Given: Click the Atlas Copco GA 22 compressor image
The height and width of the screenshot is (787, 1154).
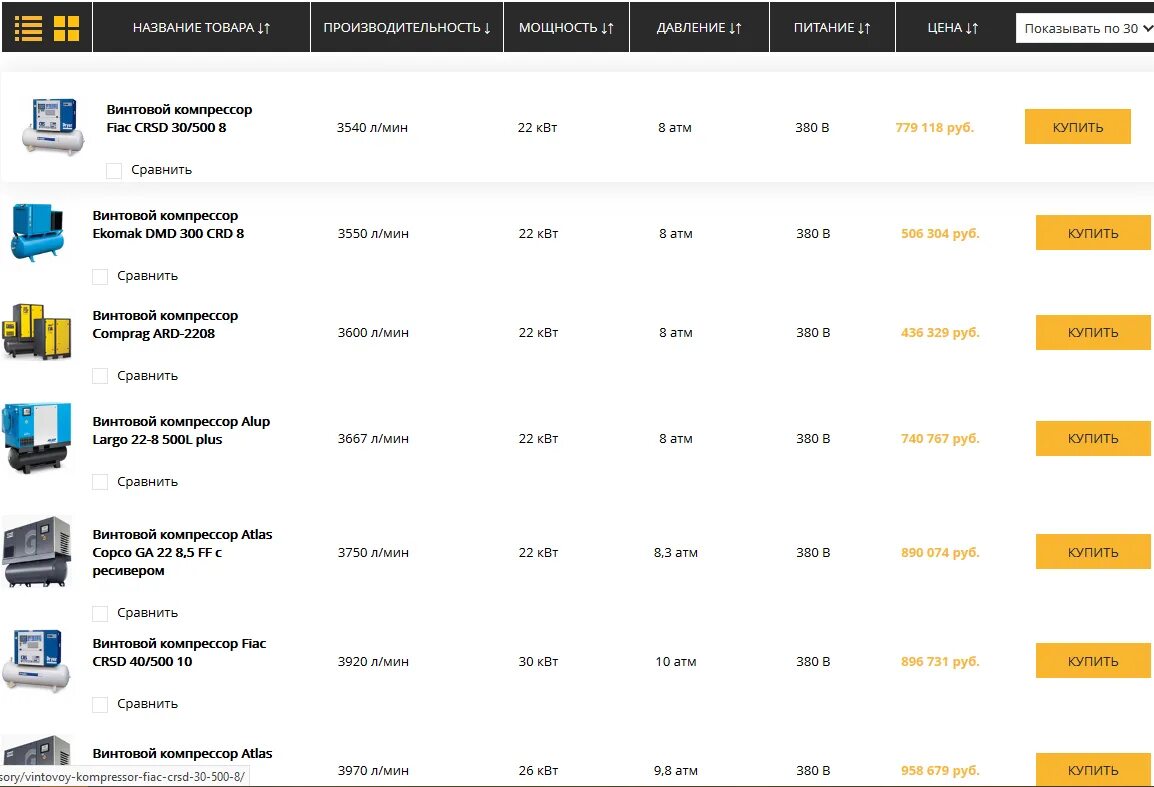Looking at the screenshot, I should tap(37, 551).
